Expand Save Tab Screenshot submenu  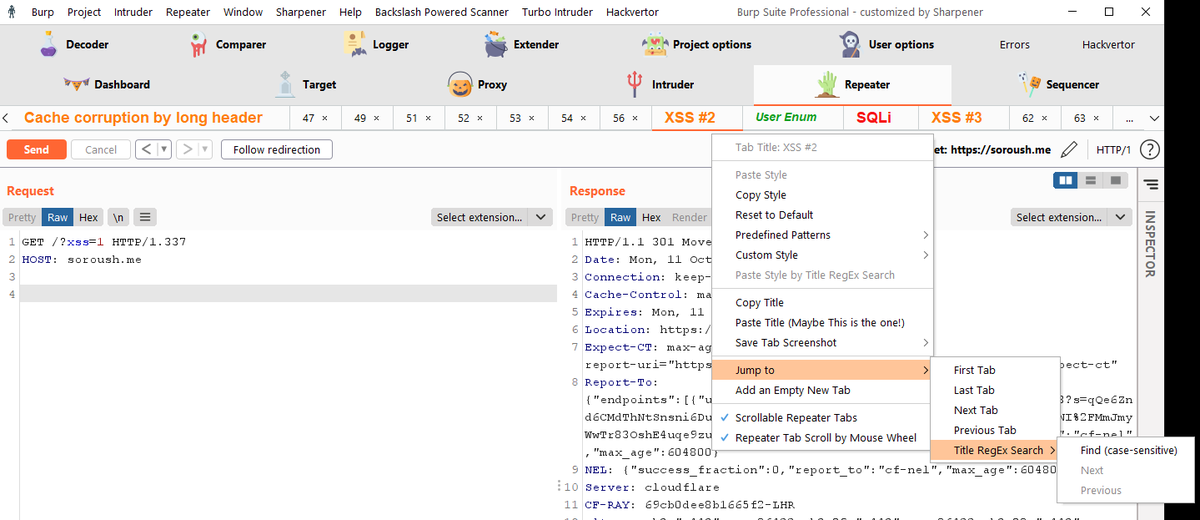821,343
